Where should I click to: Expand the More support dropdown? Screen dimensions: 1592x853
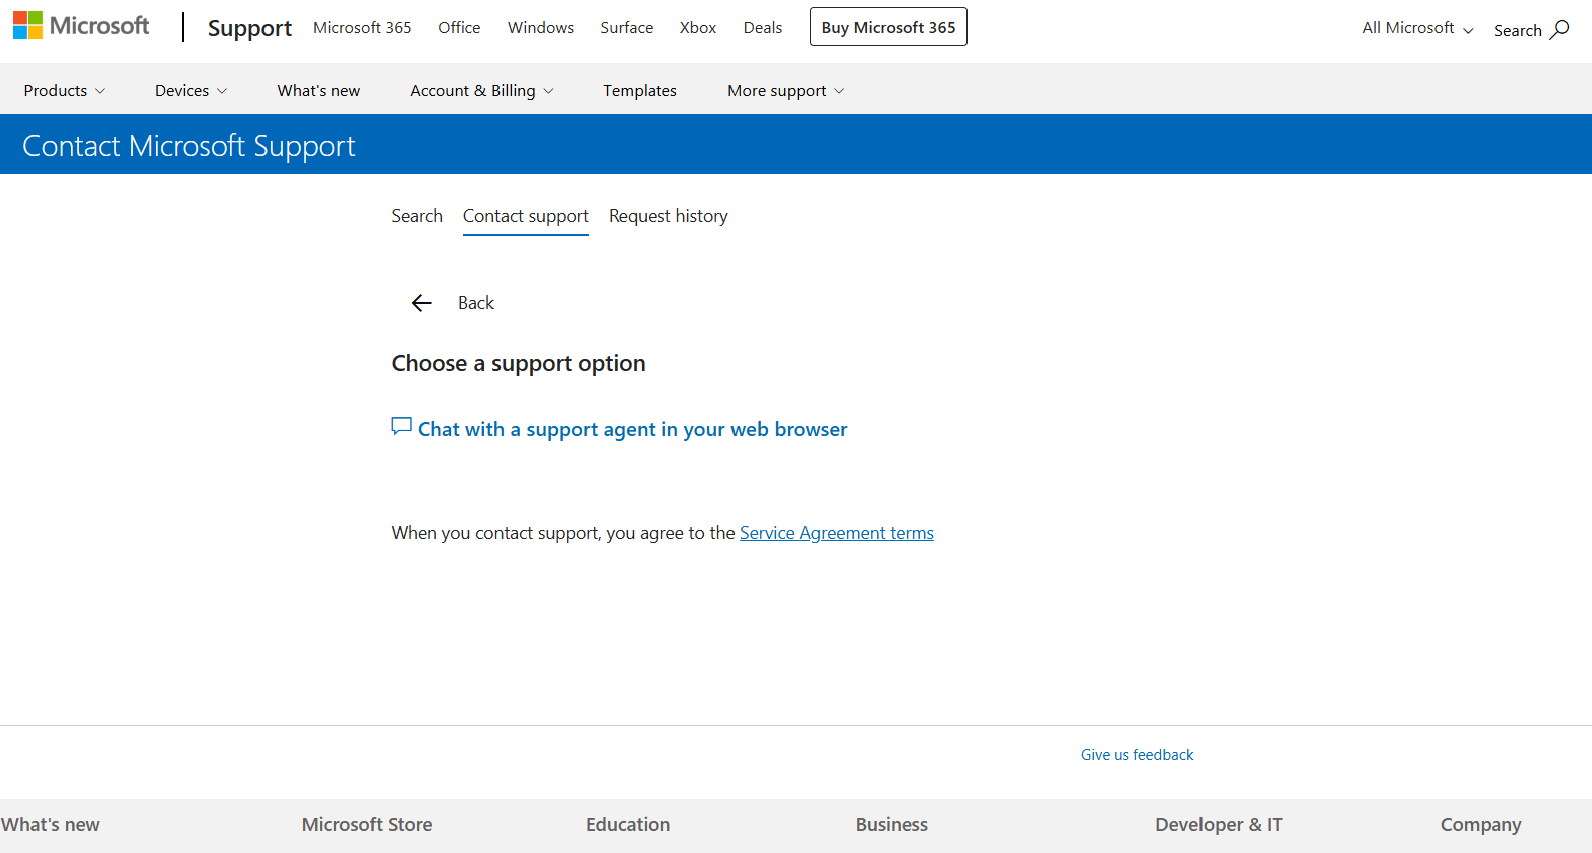(786, 90)
